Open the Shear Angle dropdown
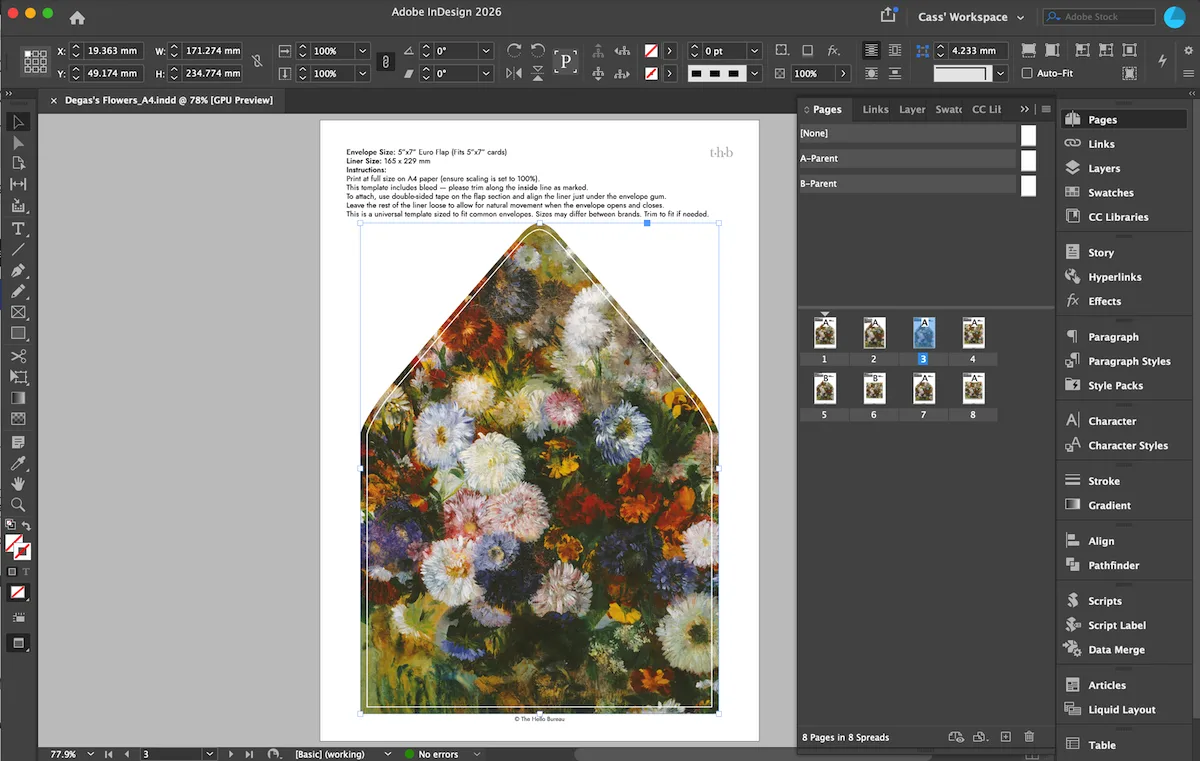 tap(486, 73)
